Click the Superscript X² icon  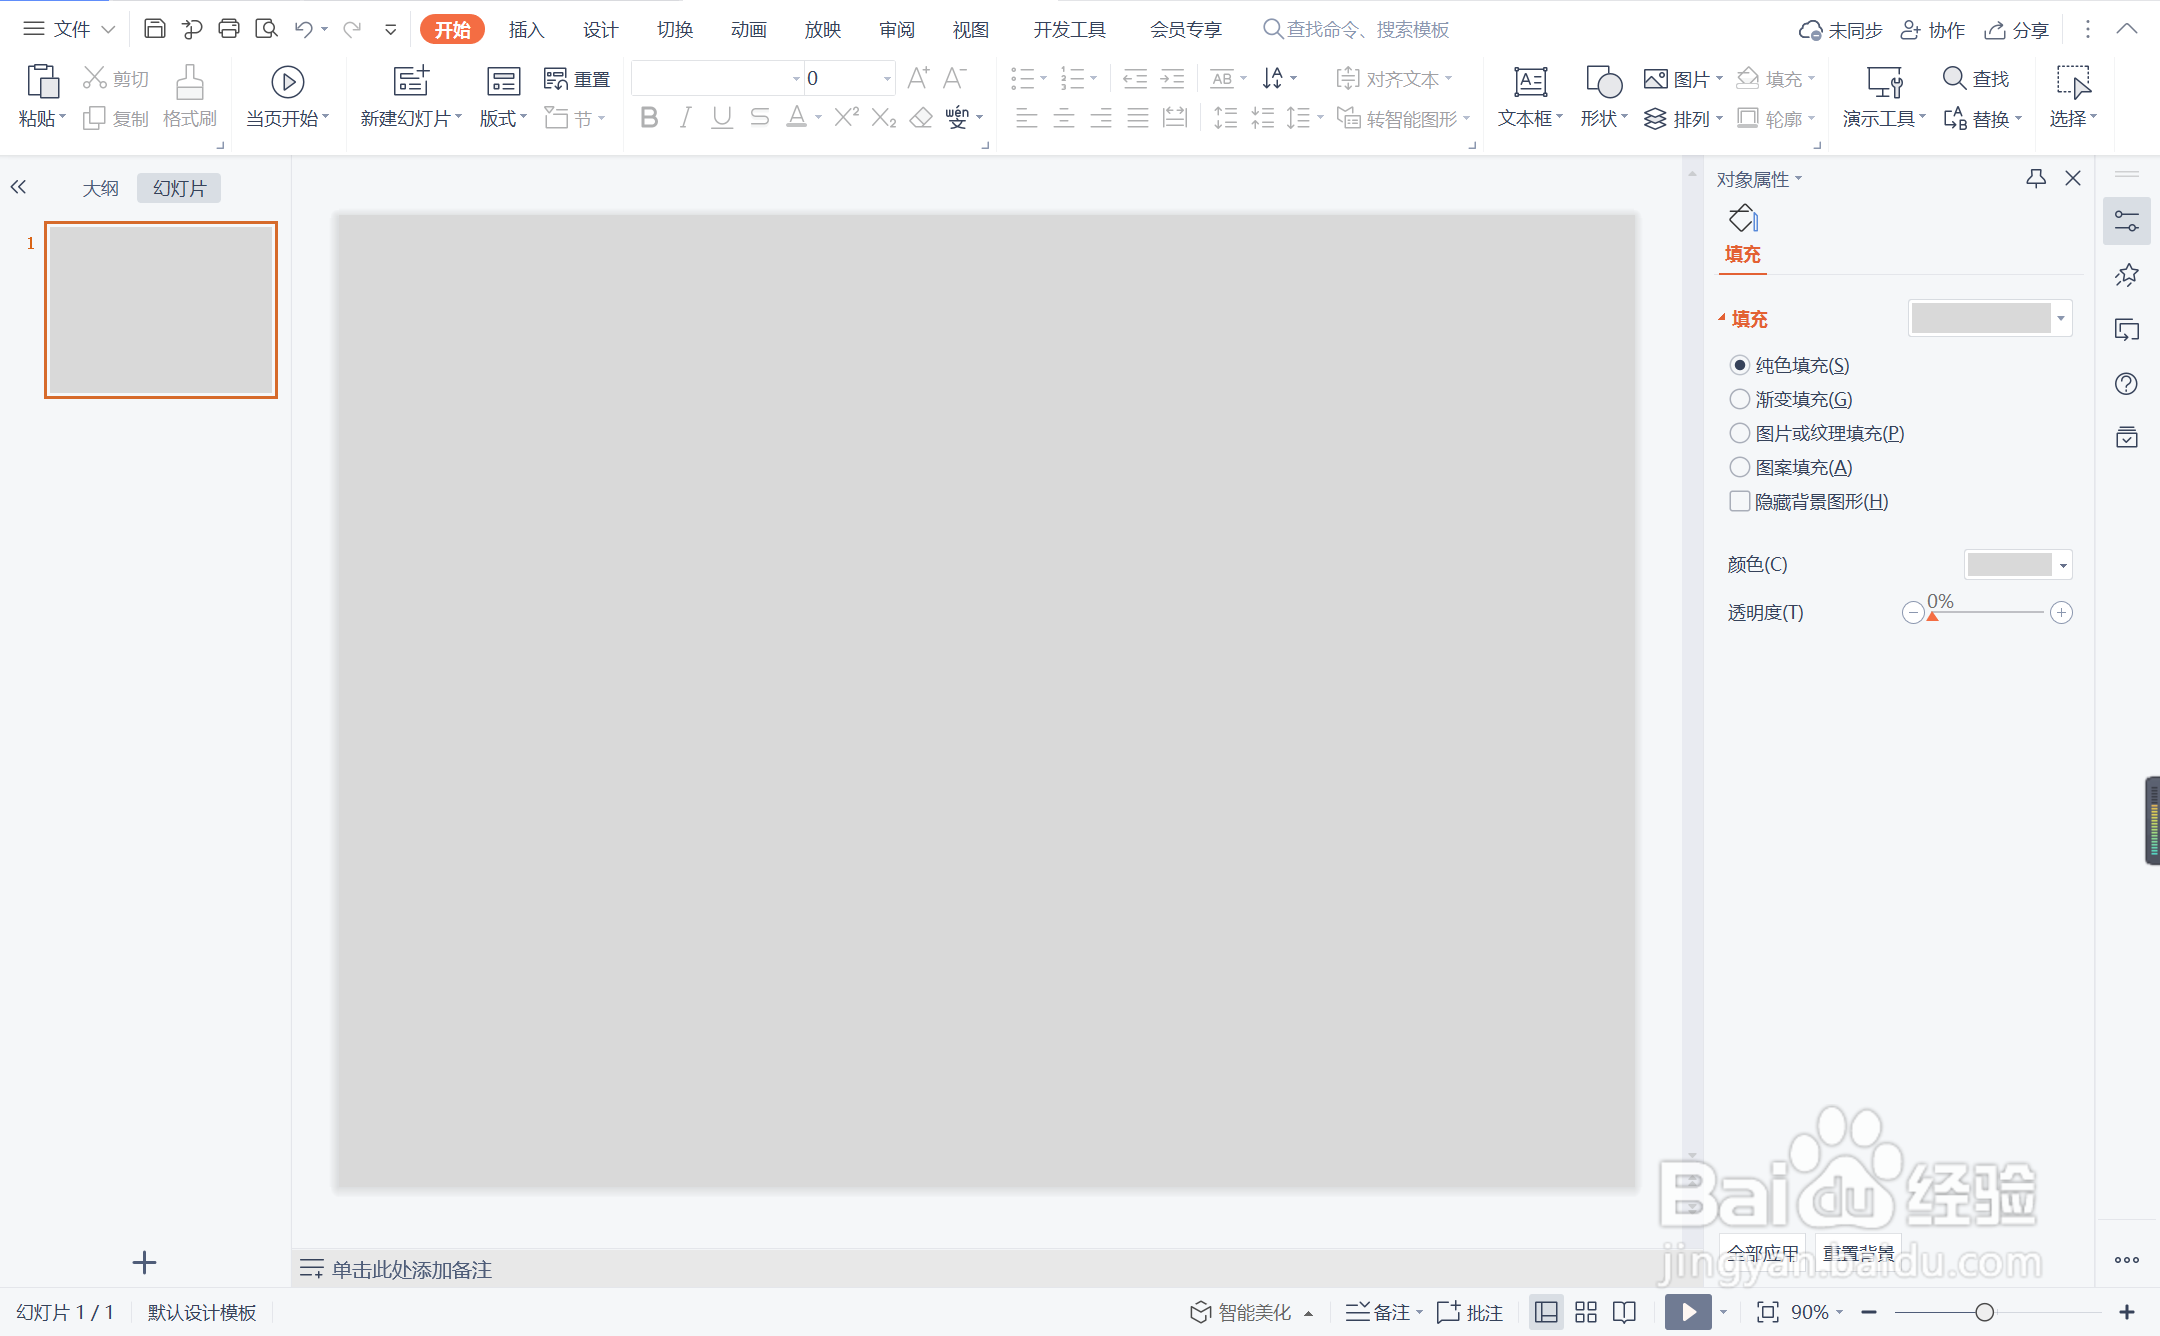click(846, 118)
